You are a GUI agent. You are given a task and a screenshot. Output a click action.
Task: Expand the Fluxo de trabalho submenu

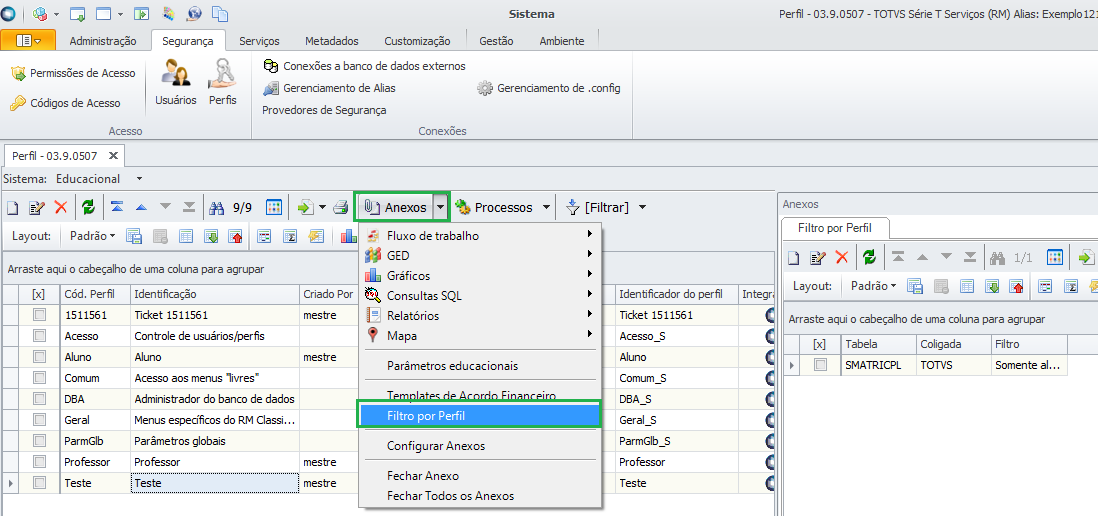coord(479,236)
